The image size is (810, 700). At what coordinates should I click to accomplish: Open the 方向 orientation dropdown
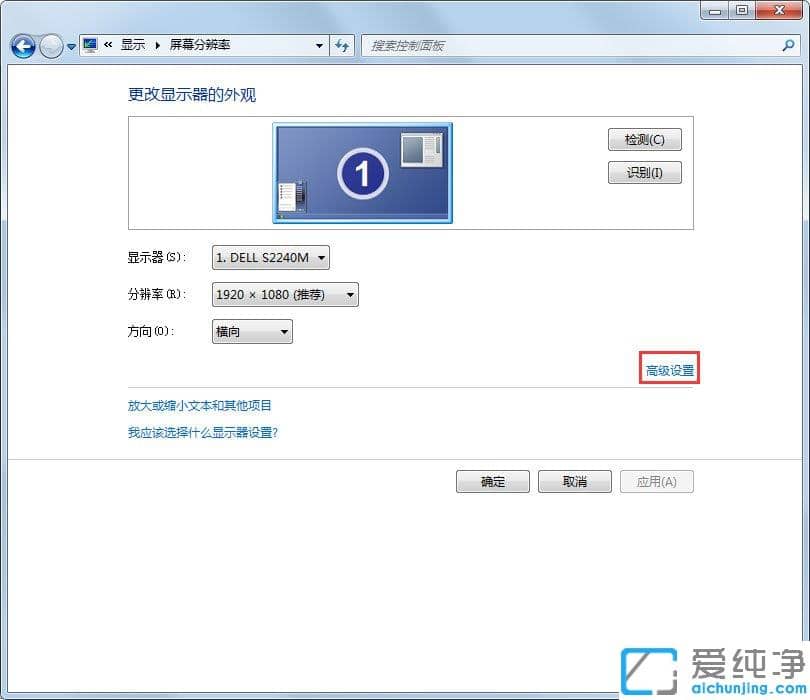[284, 331]
